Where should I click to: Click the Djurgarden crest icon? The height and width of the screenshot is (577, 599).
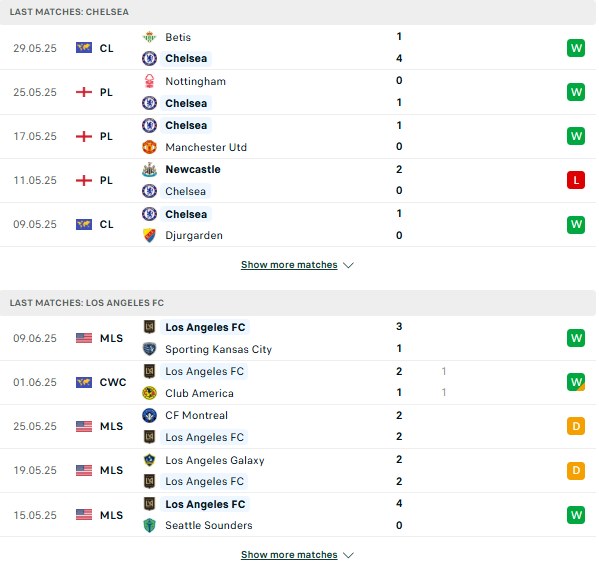[149, 235]
